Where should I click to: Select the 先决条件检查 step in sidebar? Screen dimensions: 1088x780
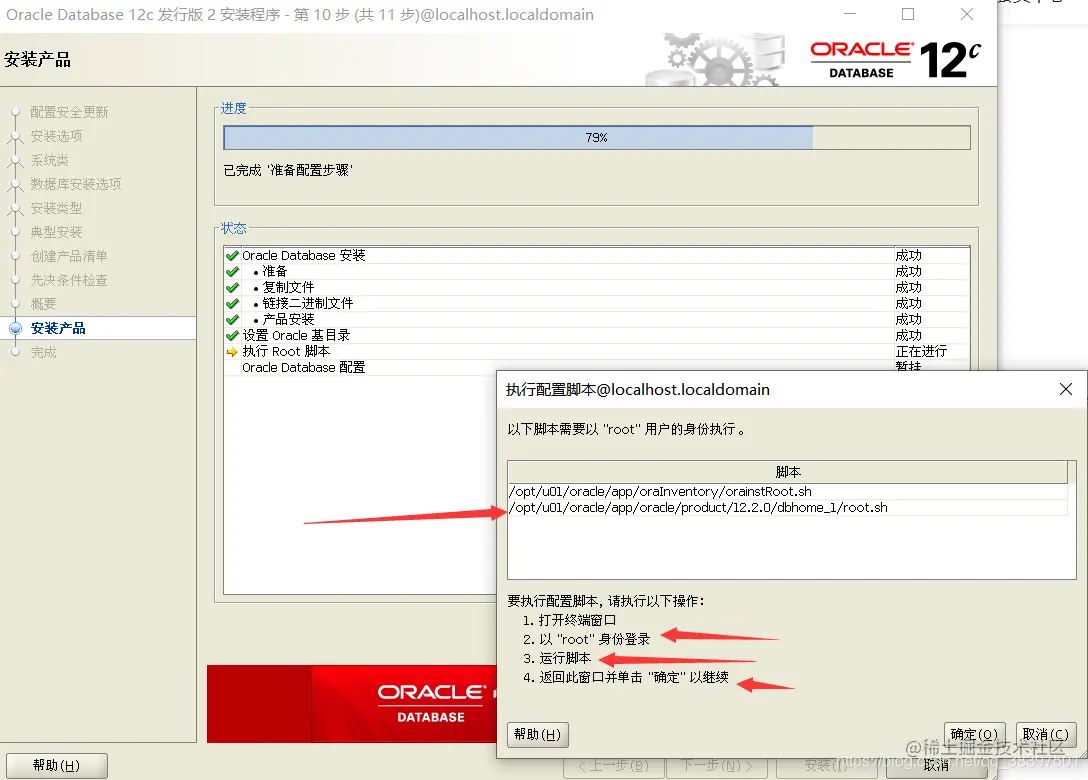(x=69, y=280)
